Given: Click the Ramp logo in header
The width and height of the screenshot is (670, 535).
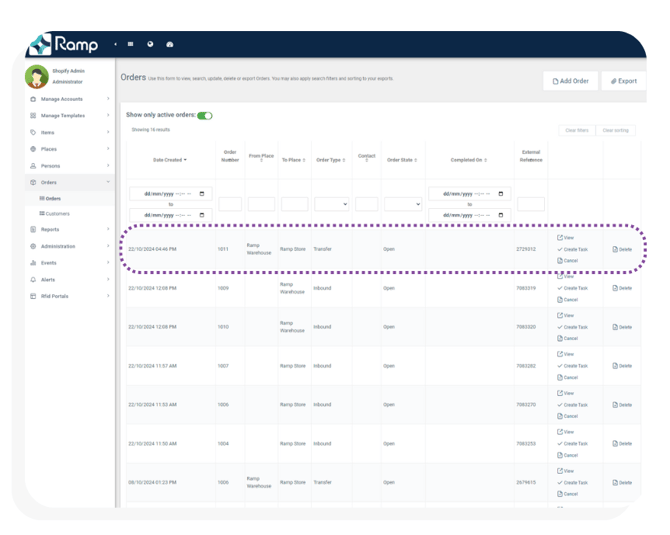Looking at the screenshot, I should point(63,44).
